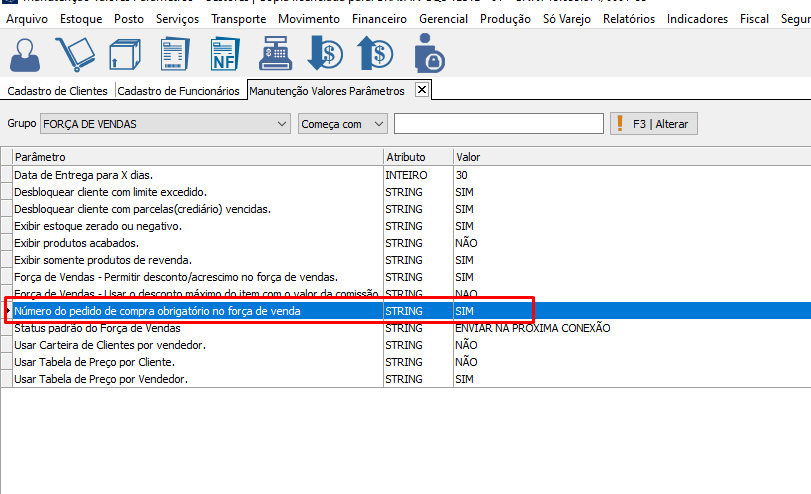
Task: Open the Financeiro menu
Action: pyautogui.click(x=380, y=19)
